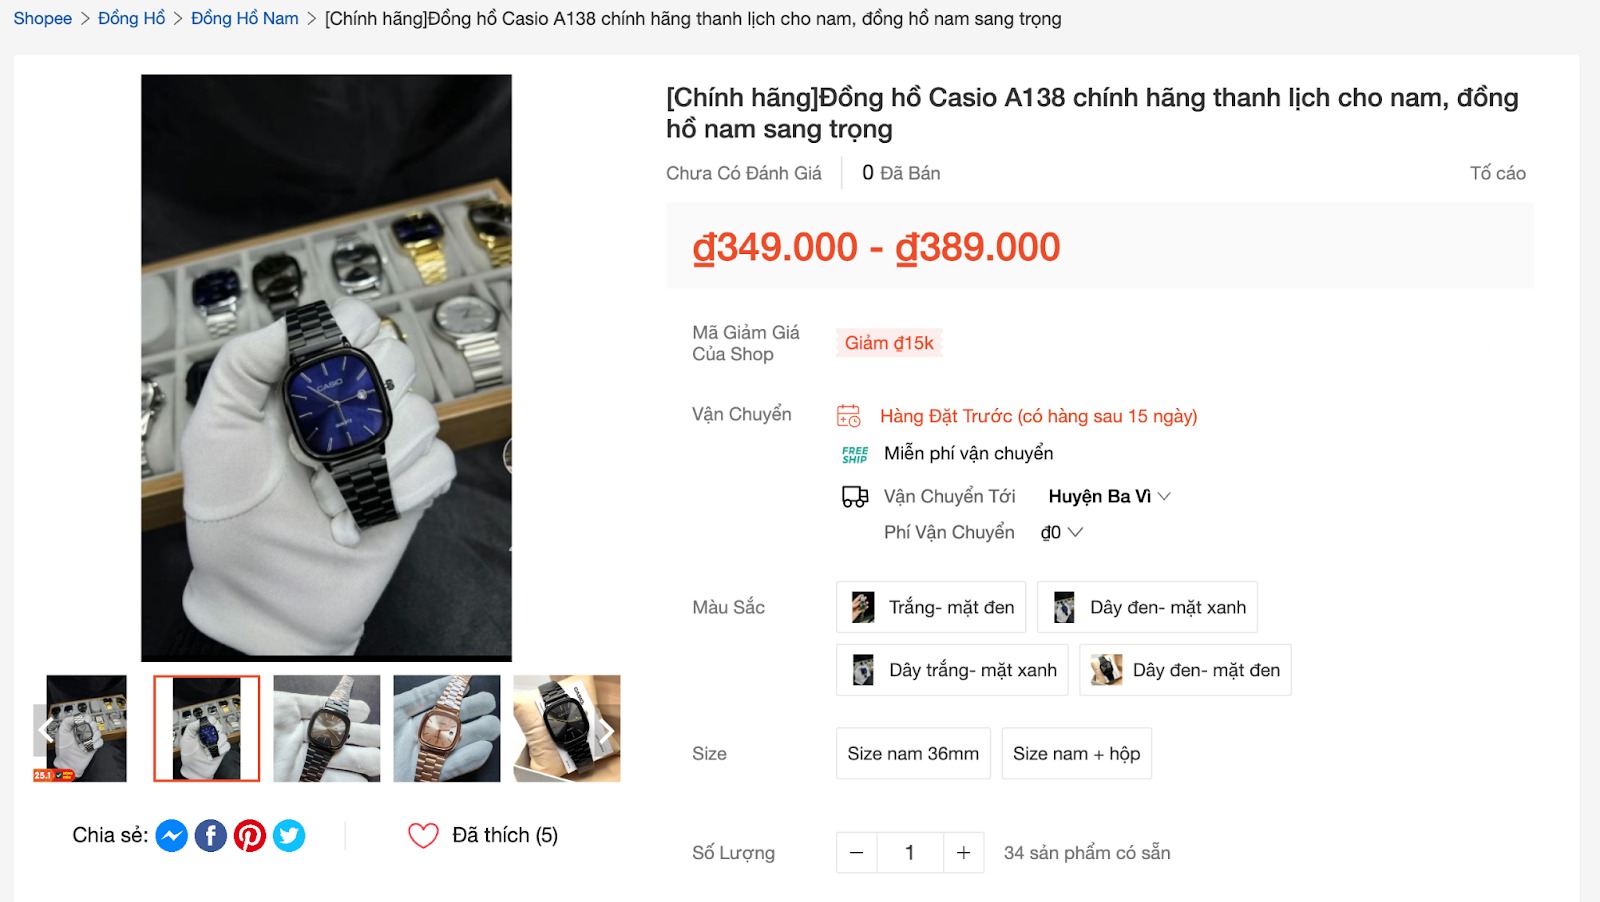The height and width of the screenshot is (902, 1600).
Task: Select the 'Dây đen- mặt xanh' color option
Action: point(1146,606)
